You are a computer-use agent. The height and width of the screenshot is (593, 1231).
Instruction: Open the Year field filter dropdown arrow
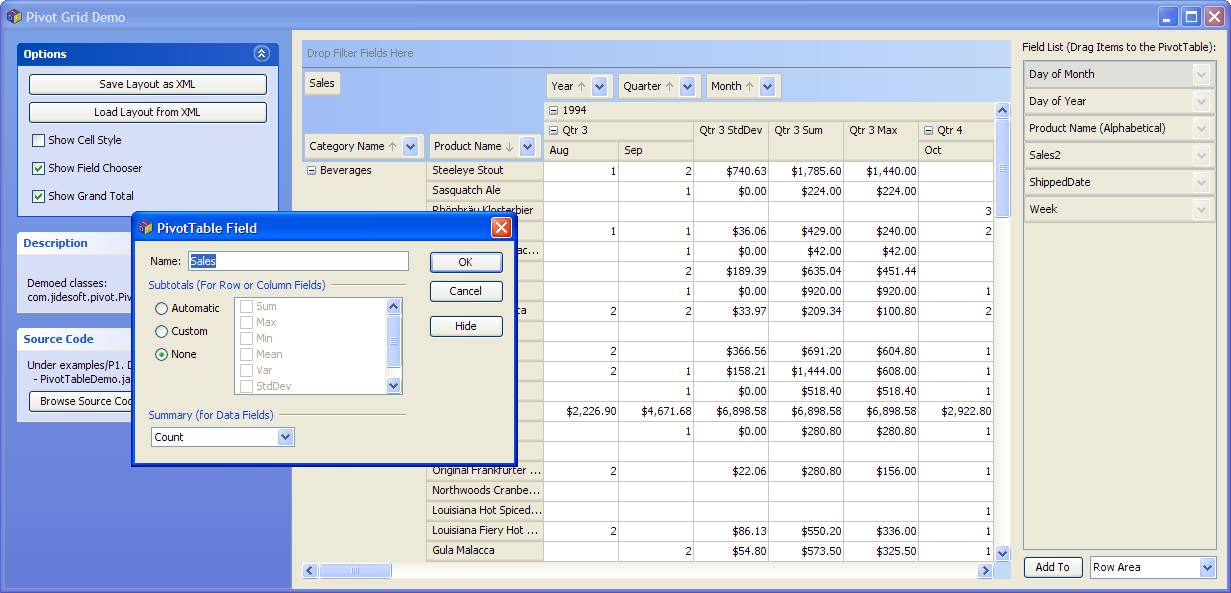[600, 87]
